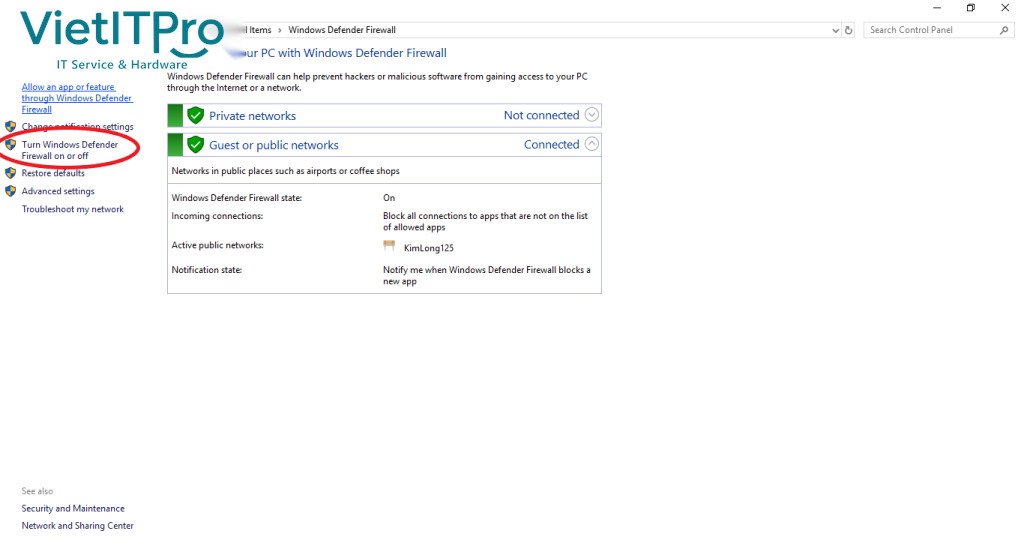The height and width of the screenshot is (546, 1024).
Task: Click the network bench icon beside KimLong125
Action: click(389, 246)
